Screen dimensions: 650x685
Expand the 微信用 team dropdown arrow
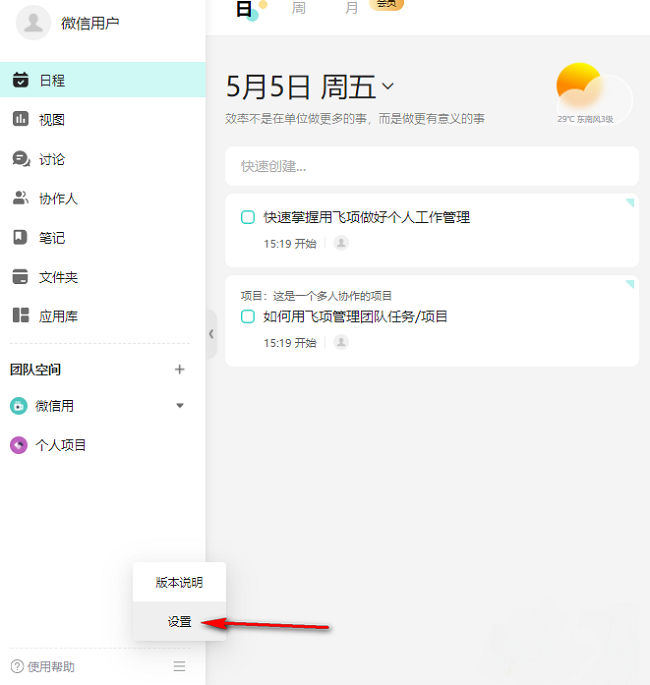pos(180,406)
